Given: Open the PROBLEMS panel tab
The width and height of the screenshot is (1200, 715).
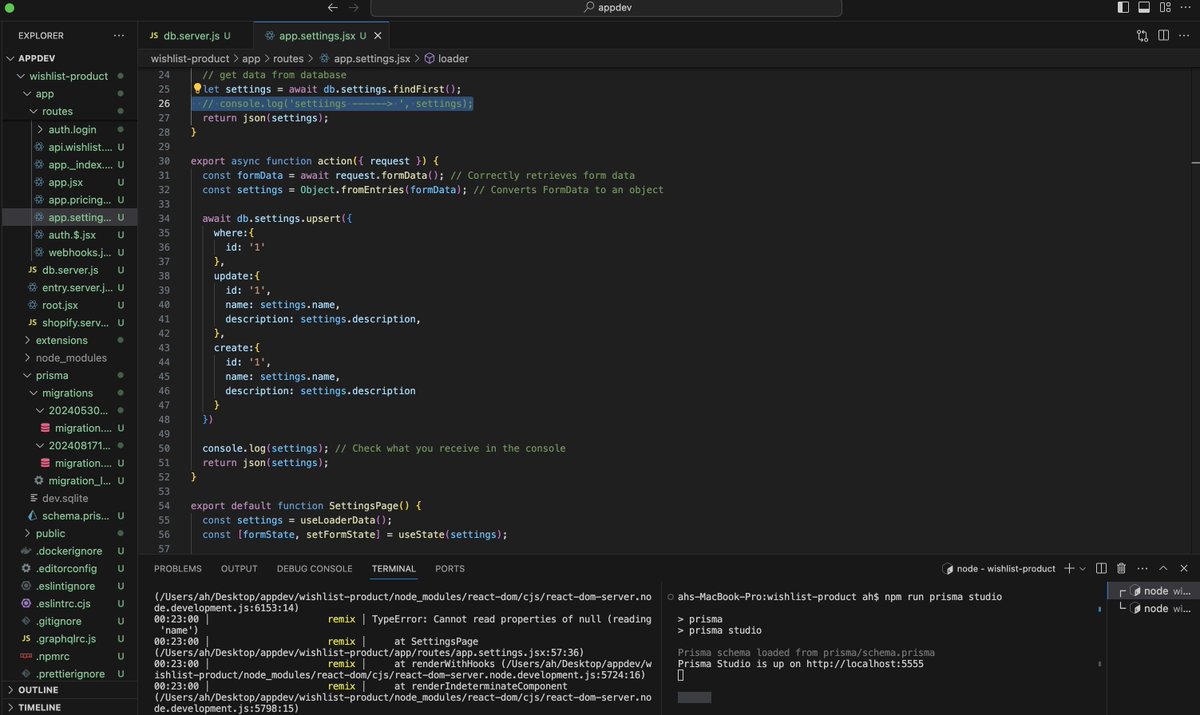Looking at the screenshot, I should [178, 568].
